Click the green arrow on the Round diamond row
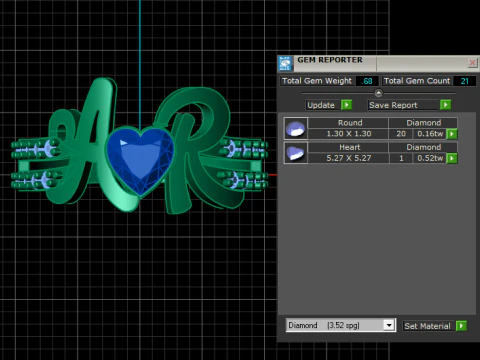Viewport: 480px width, 360px height. click(x=452, y=134)
